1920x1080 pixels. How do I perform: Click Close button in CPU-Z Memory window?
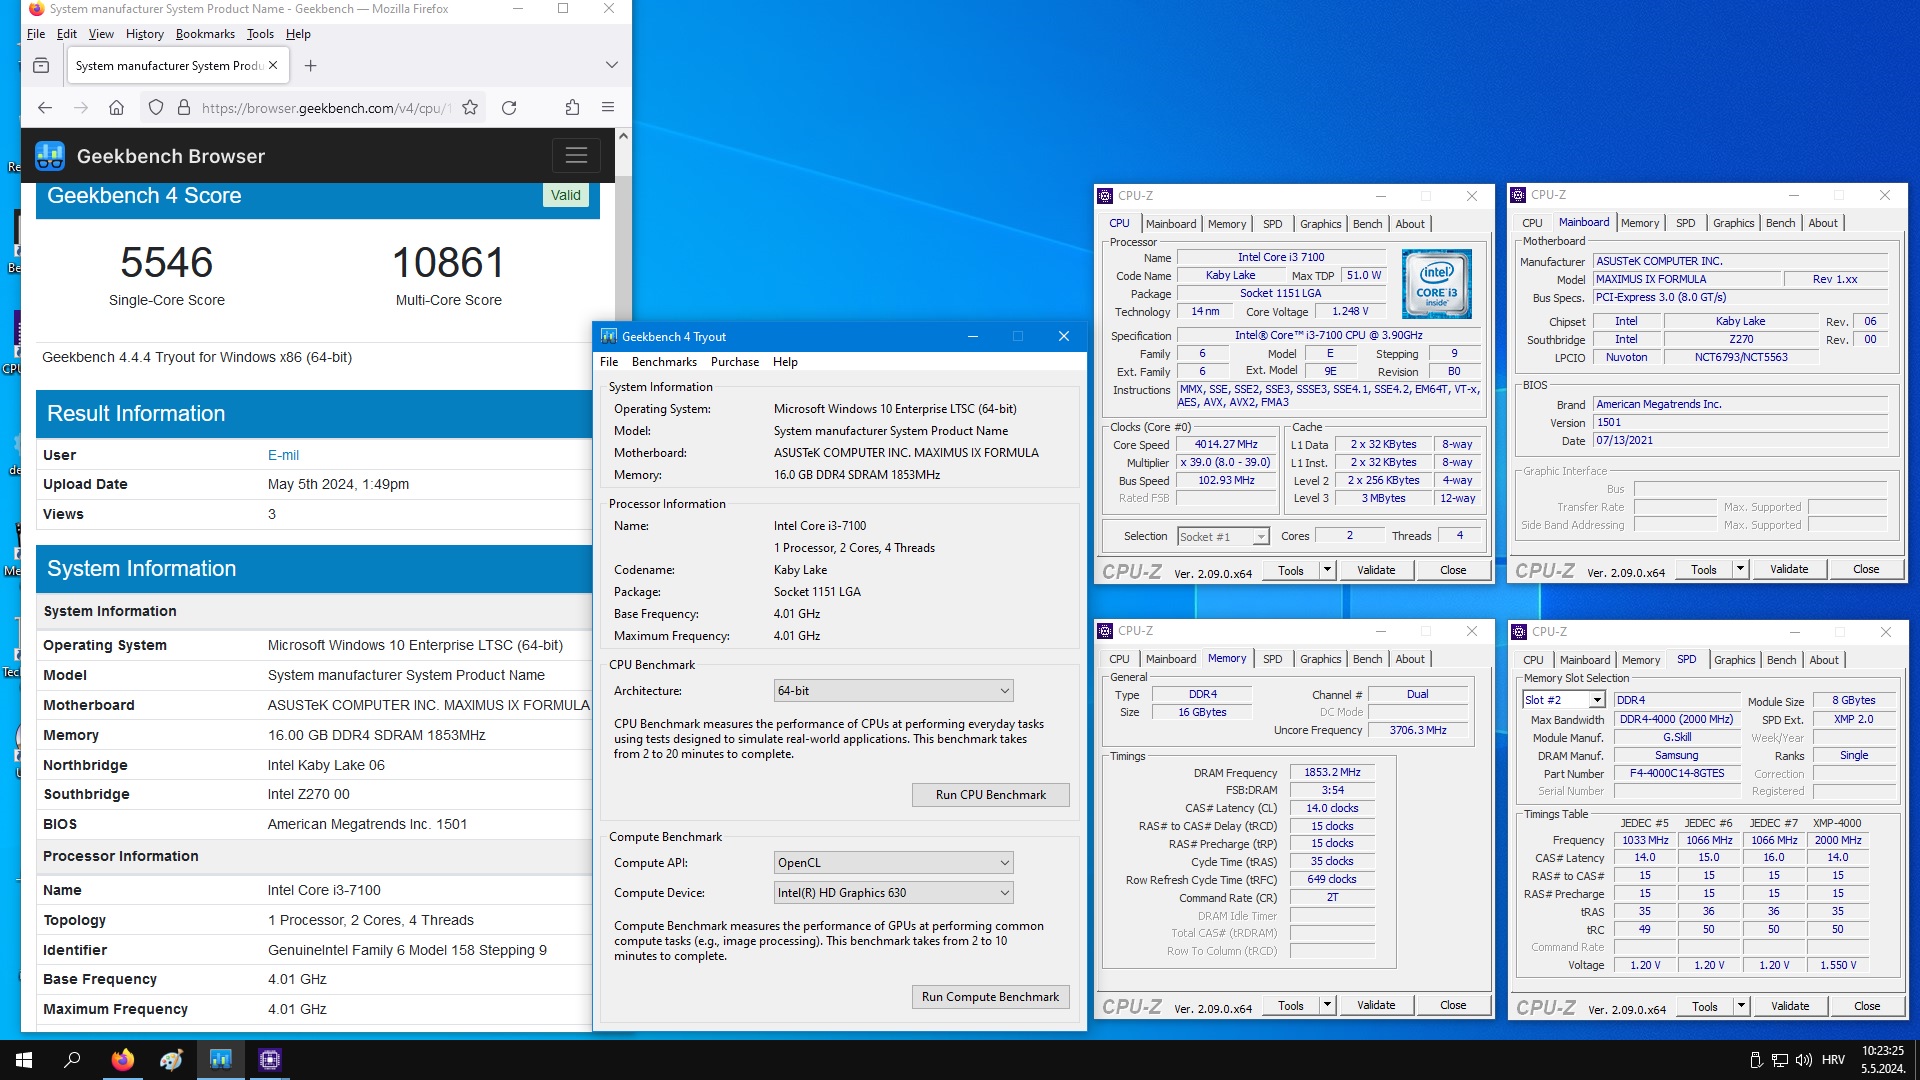click(1453, 1005)
